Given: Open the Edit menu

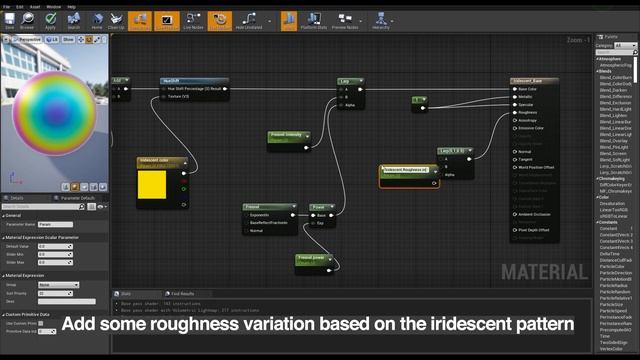Looking at the screenshot, I should coord(20,7).
